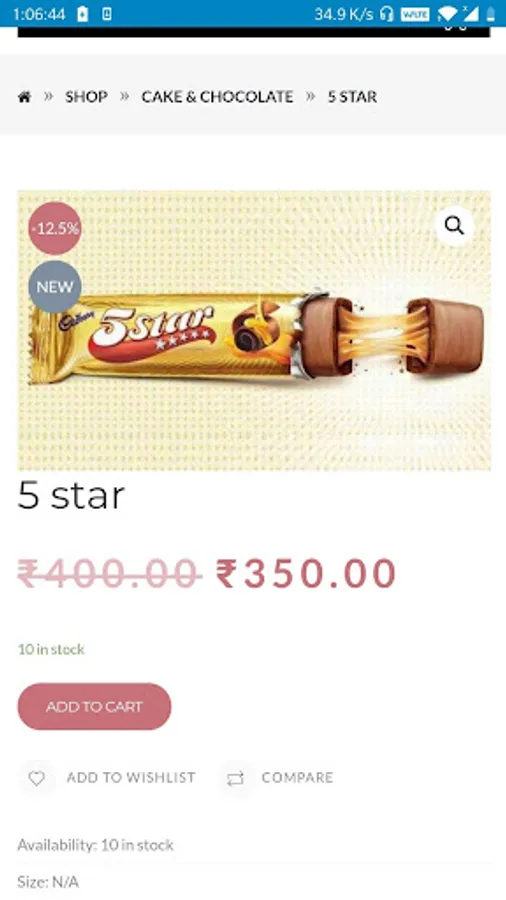Viewport: 506px width, 900px height.
Task: Select the 5 STAR breadcrumb item
Action: [352, 97]
